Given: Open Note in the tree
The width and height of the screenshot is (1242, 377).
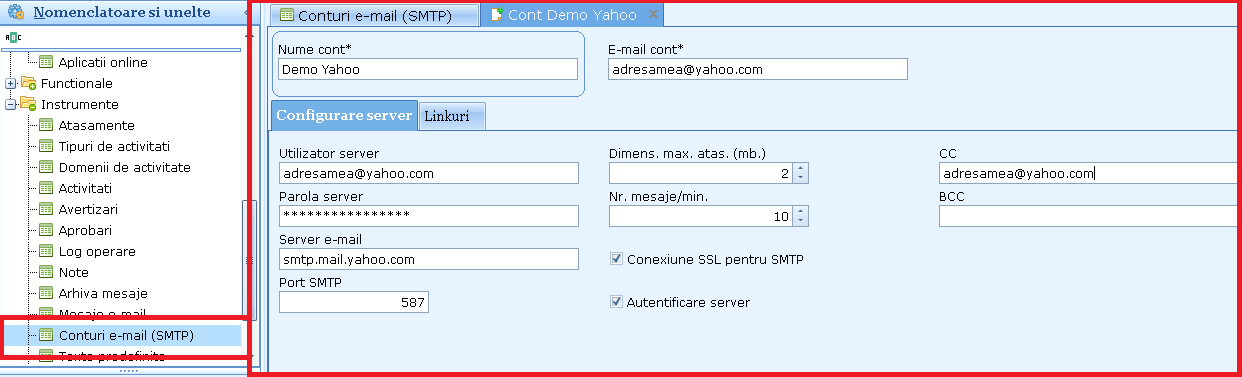Looking at the screenshot, I should (73, 272).
